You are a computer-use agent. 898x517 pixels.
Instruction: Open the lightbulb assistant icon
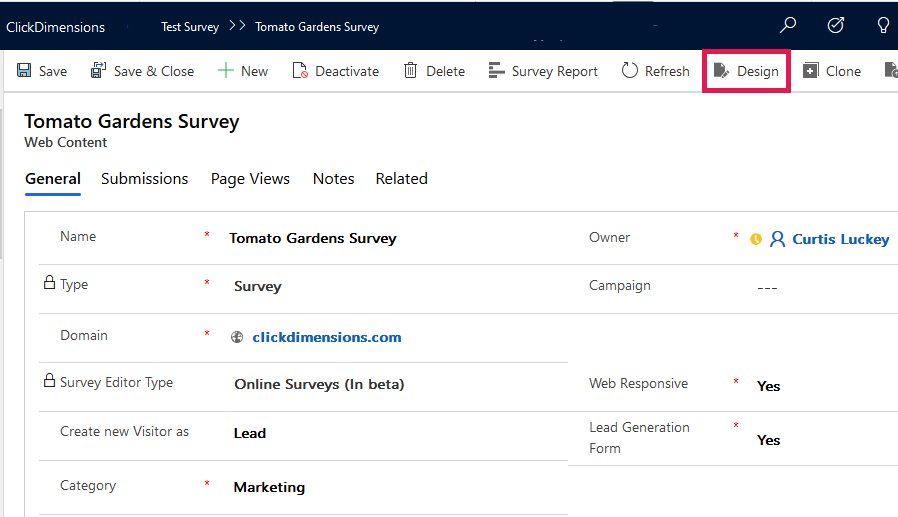point(883,25)
